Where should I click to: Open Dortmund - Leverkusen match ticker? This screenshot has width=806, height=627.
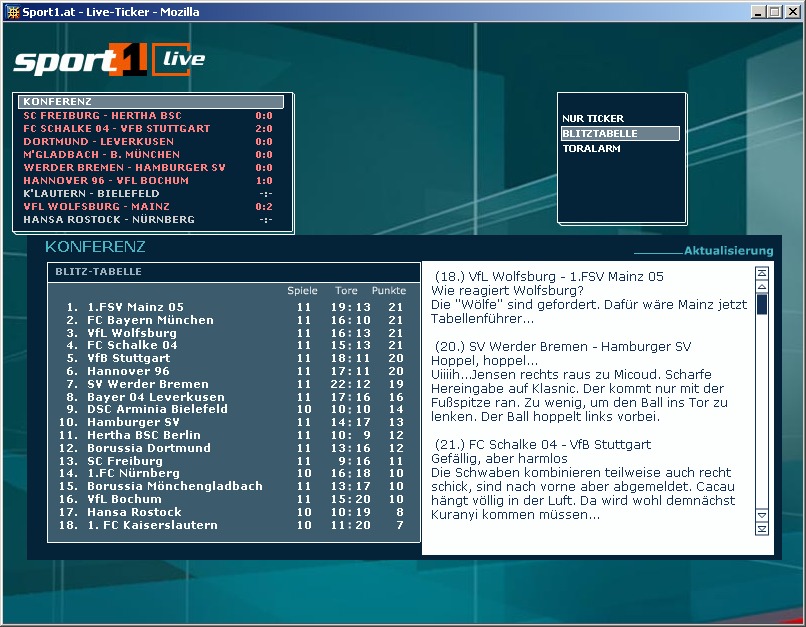click(148, 141)
